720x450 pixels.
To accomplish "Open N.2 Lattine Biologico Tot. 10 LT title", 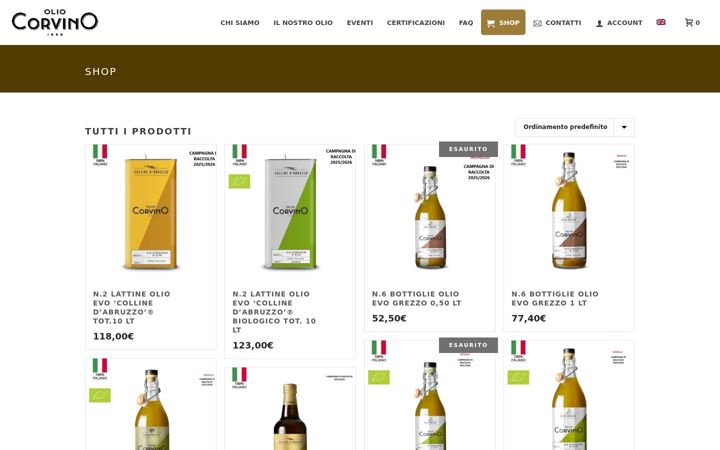I will coord(274,312).
